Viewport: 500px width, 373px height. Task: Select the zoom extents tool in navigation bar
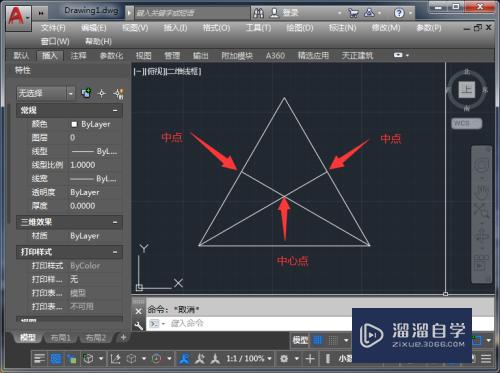(x=481, y=211)
